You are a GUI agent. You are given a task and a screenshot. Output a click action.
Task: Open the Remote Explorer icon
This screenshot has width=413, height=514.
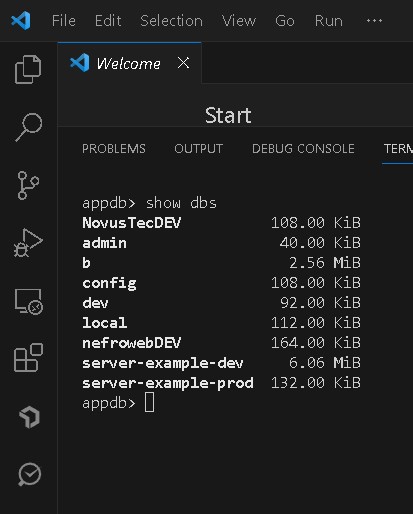pyautogui.click(x=29, y=301)
